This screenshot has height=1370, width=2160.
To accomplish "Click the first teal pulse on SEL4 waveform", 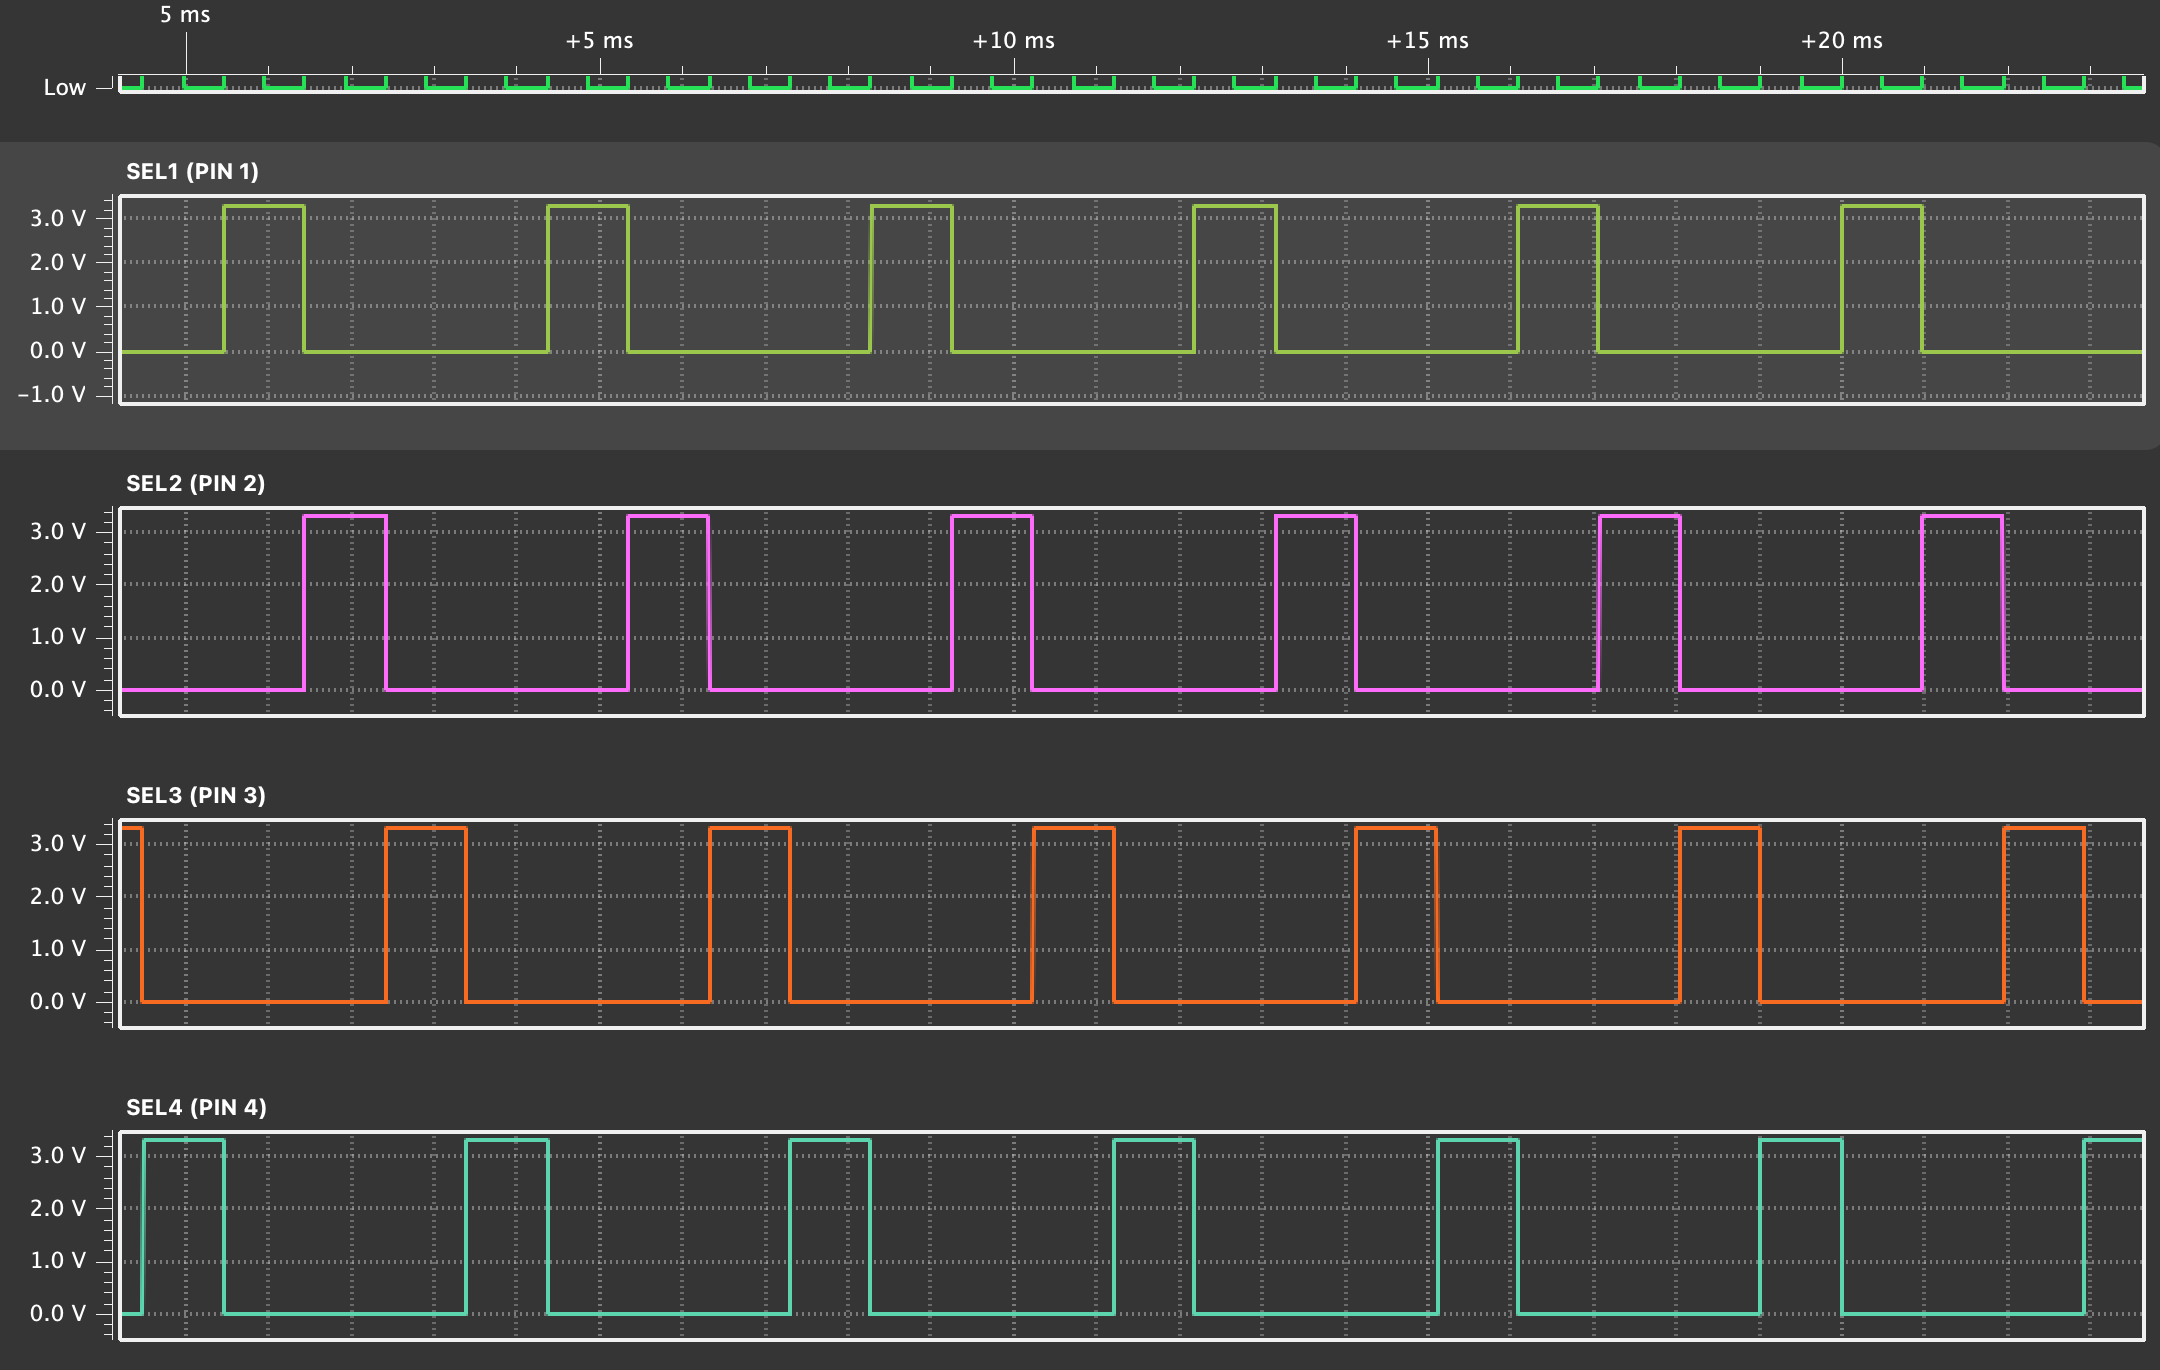I will click(184, 1141).
